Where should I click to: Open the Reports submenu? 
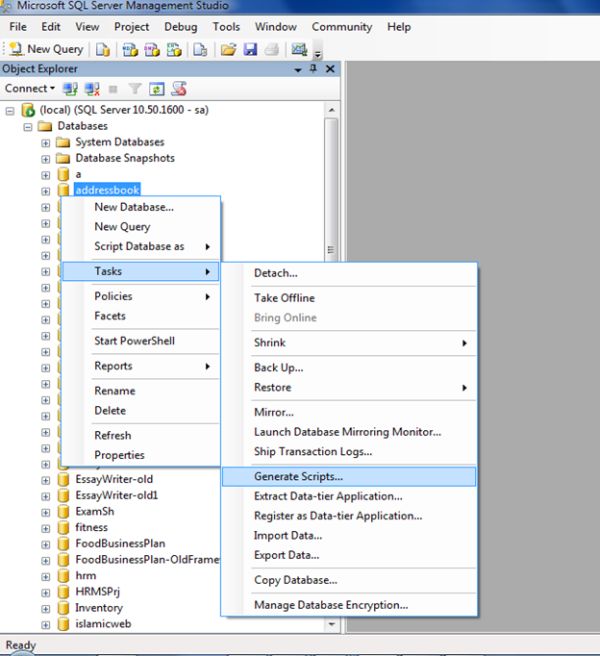pos(140,366)
